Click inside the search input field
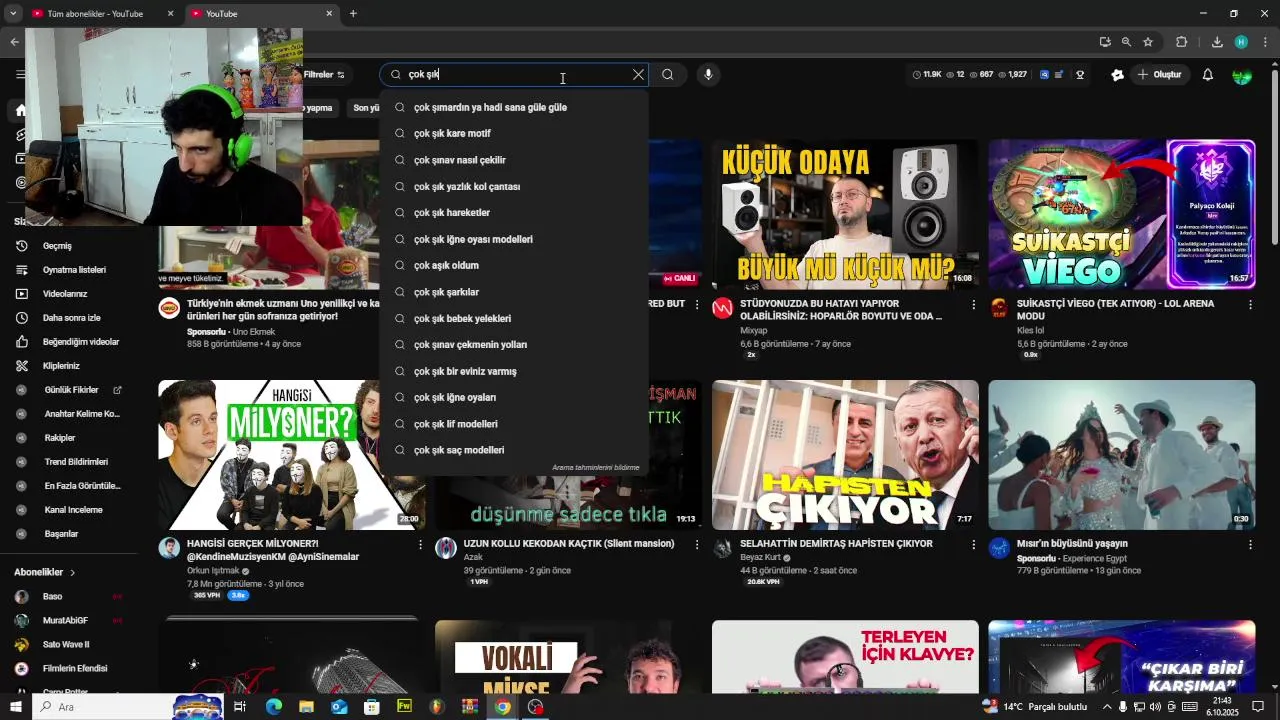The height and width of the screenshot is (720, 1280). click(515, 75)
